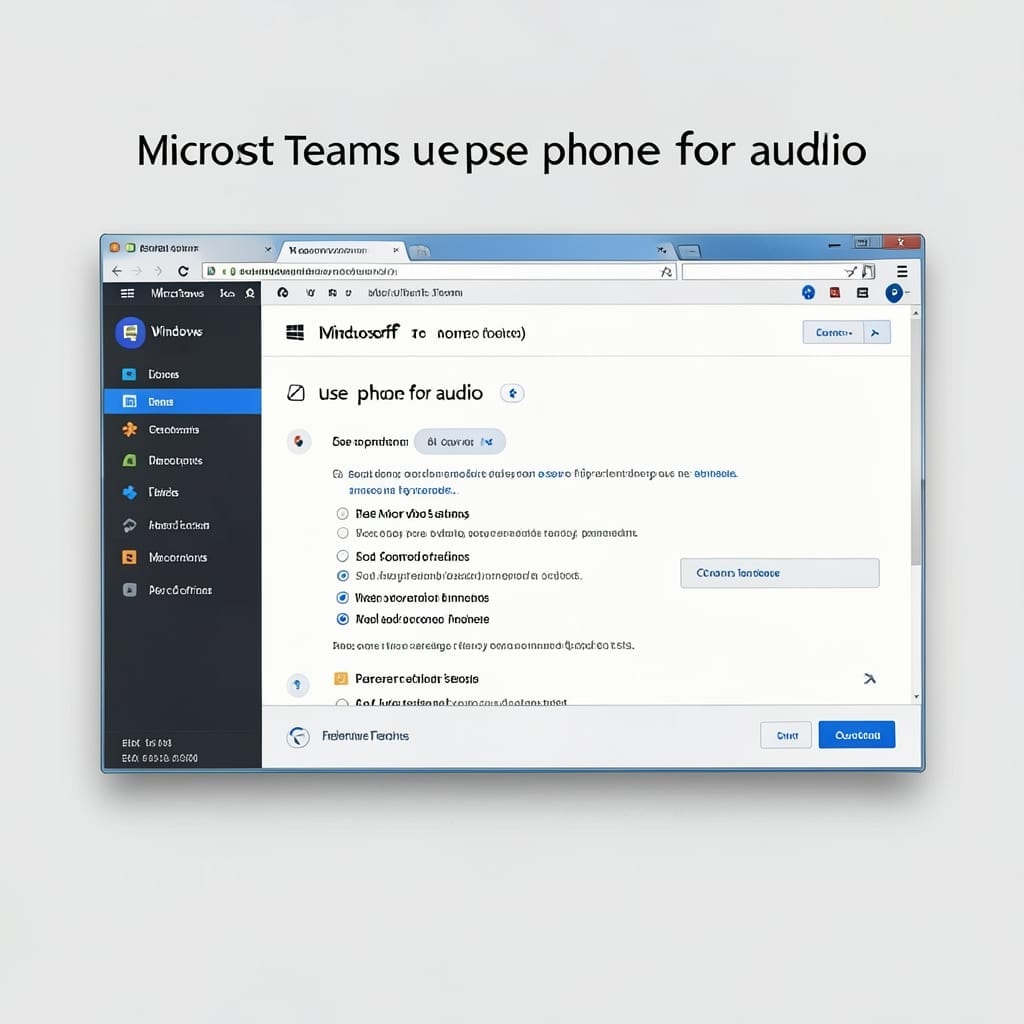The width and height of the screenshot is (1024, 1024).
Task: Open the first sidebar item with blue square icon
Action: (129, 374)
